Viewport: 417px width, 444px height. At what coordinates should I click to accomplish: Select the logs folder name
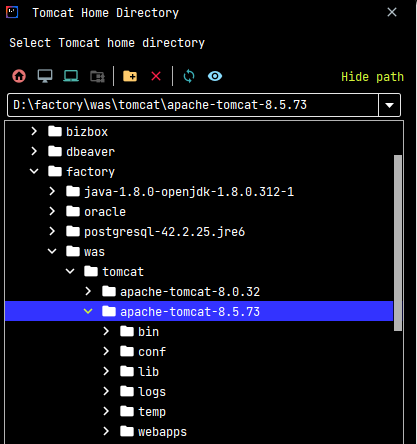[152, 392]
